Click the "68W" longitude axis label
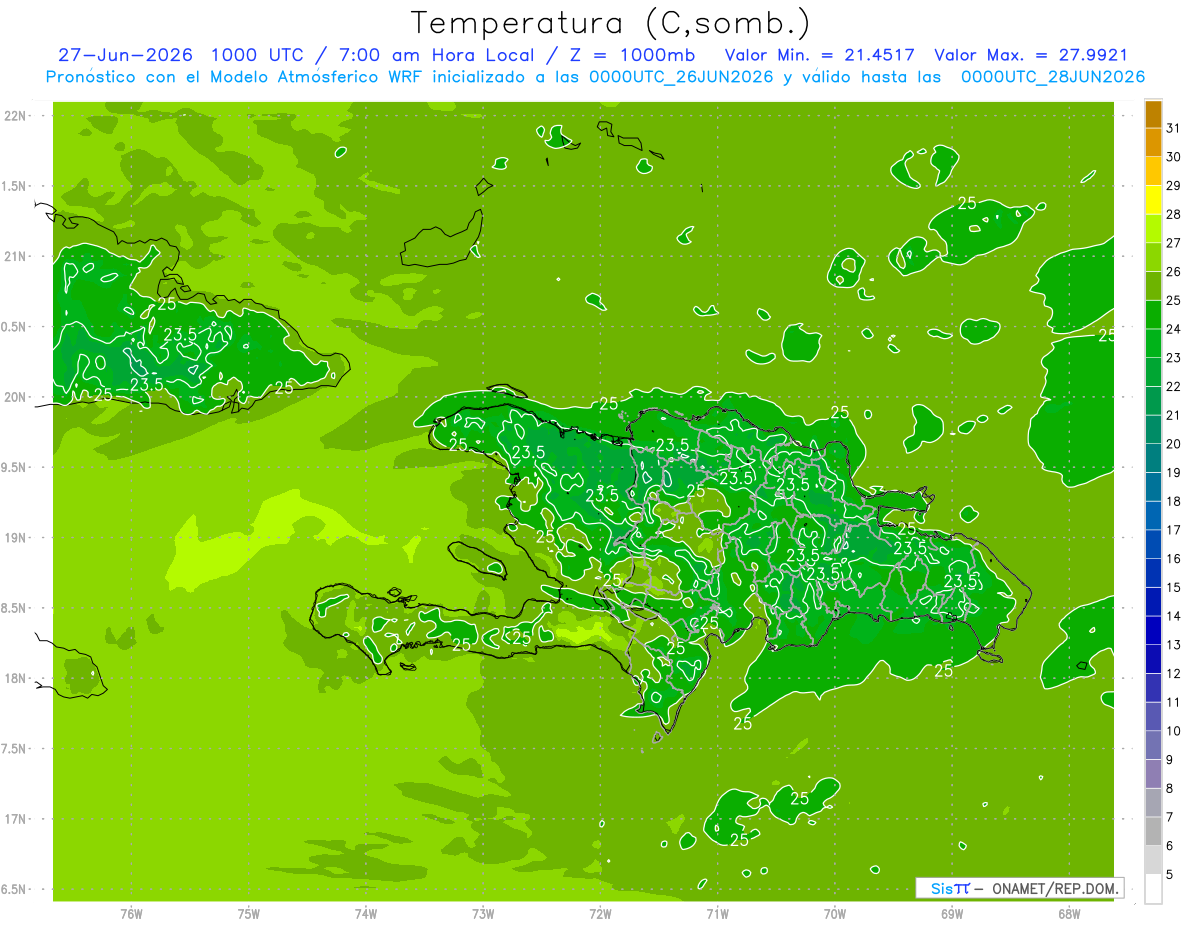Image resolution: width=1200 pixels, height=927 pixels. point(1068,914)
